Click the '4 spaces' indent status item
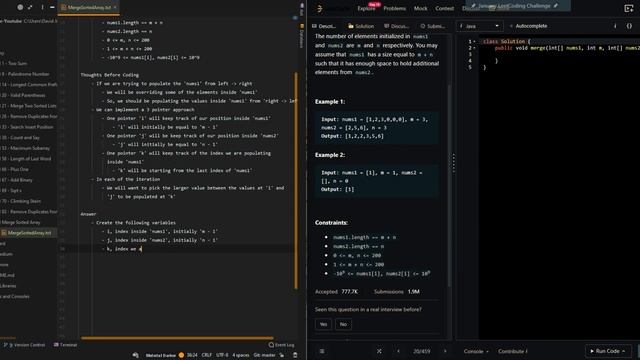640x360 pixels. tap(241, 355)
